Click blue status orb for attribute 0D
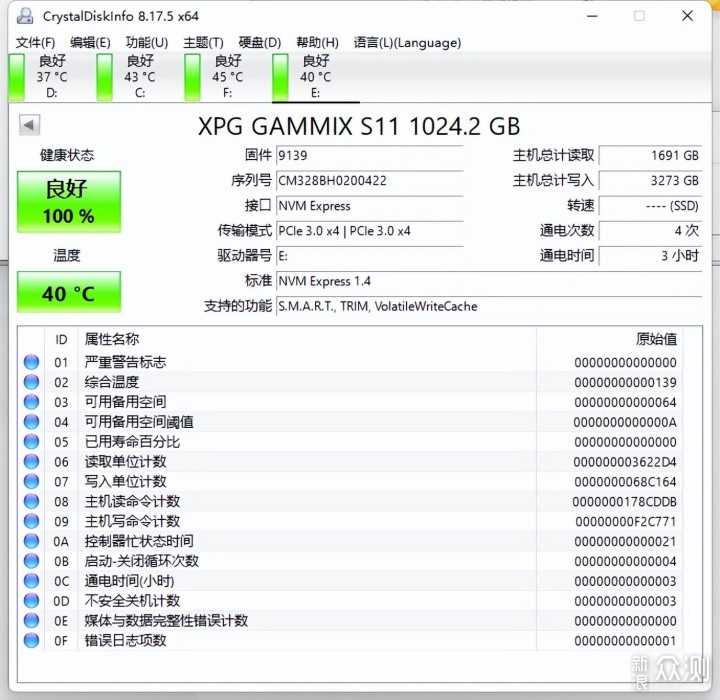Image resolution: width=720 pixels, height=700 pixels. (31, 600)
